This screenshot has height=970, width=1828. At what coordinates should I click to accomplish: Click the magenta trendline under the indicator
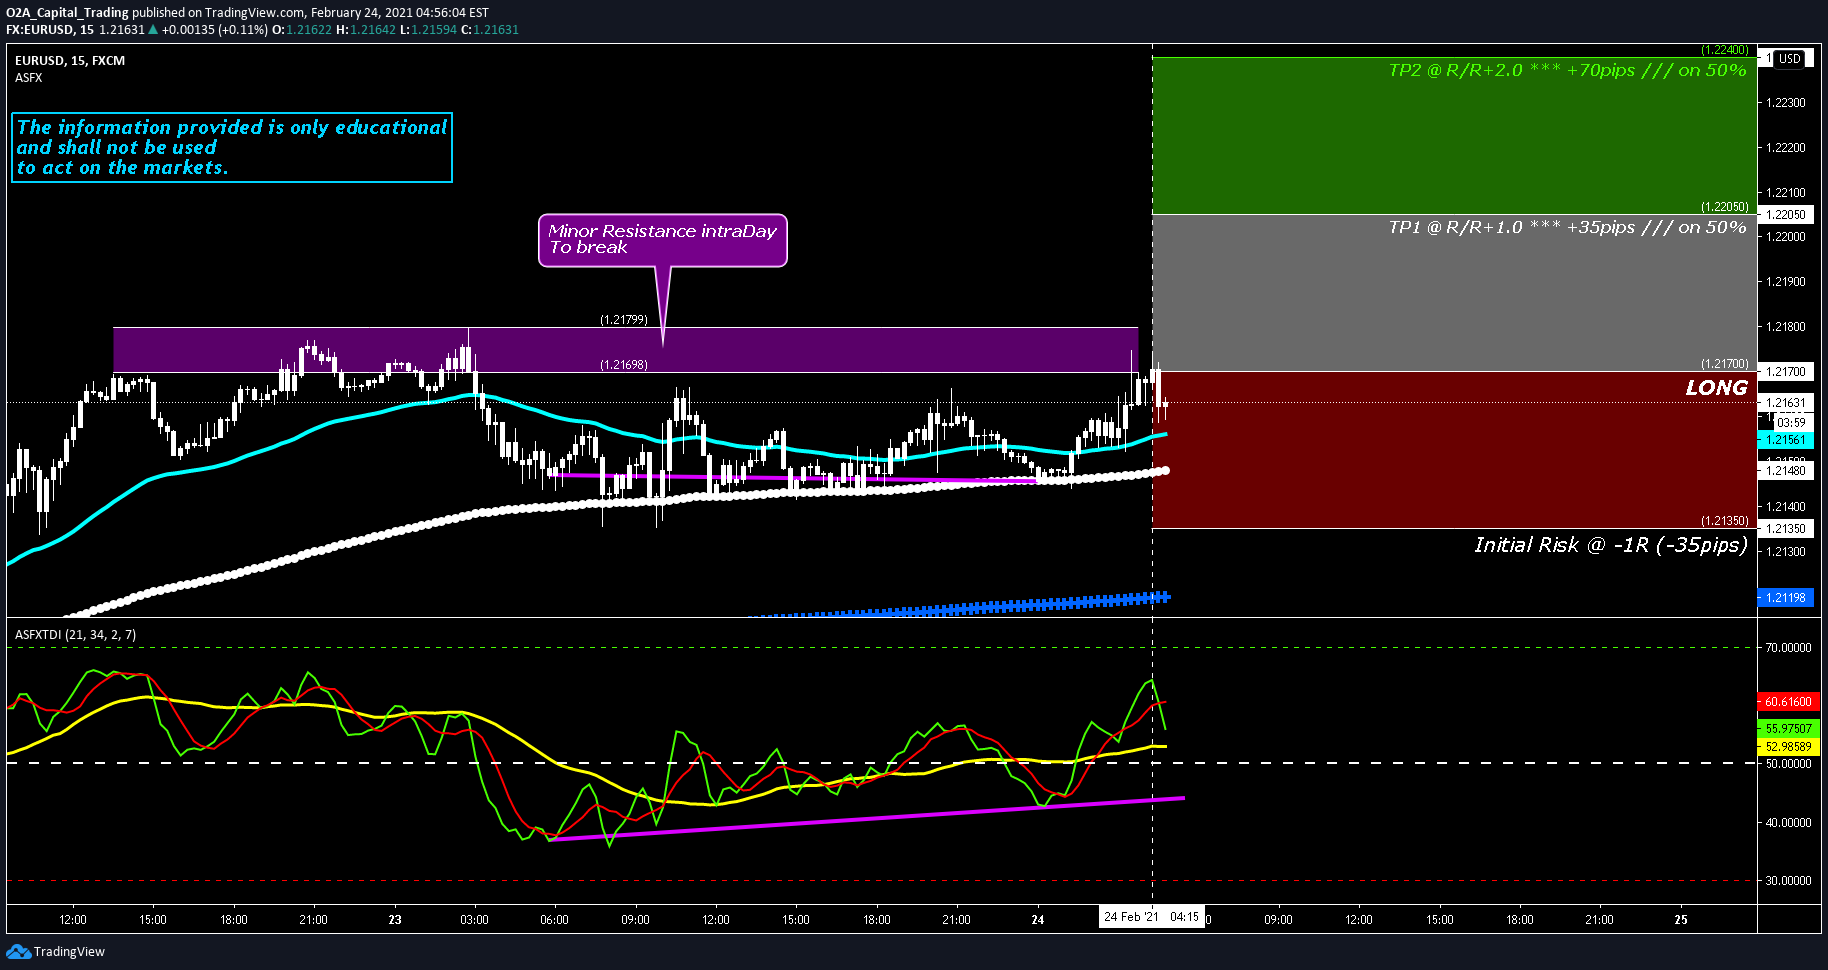[868, 819]
